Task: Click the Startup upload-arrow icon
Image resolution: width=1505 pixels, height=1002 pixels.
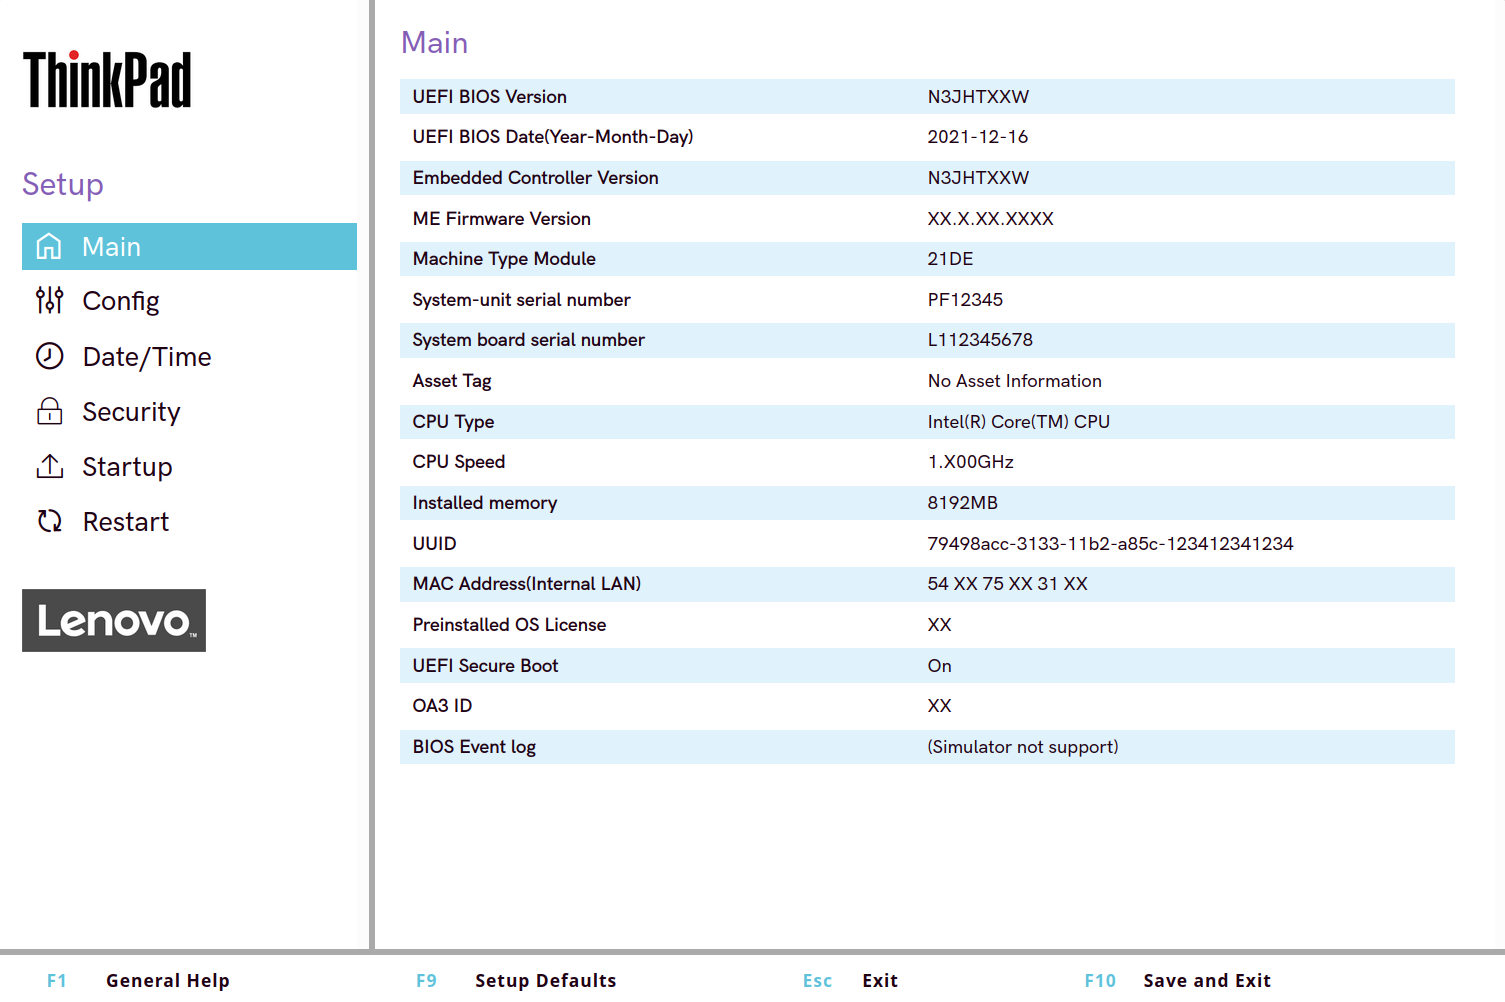Action: coord(49,466)
